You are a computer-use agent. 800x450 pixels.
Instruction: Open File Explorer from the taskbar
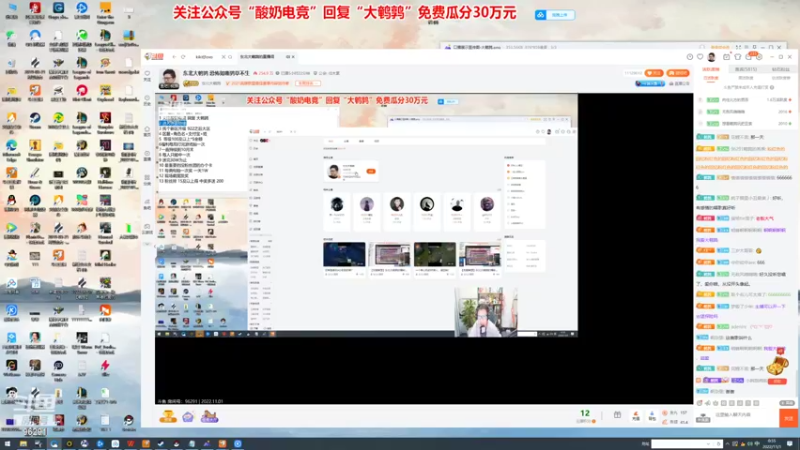23,444
